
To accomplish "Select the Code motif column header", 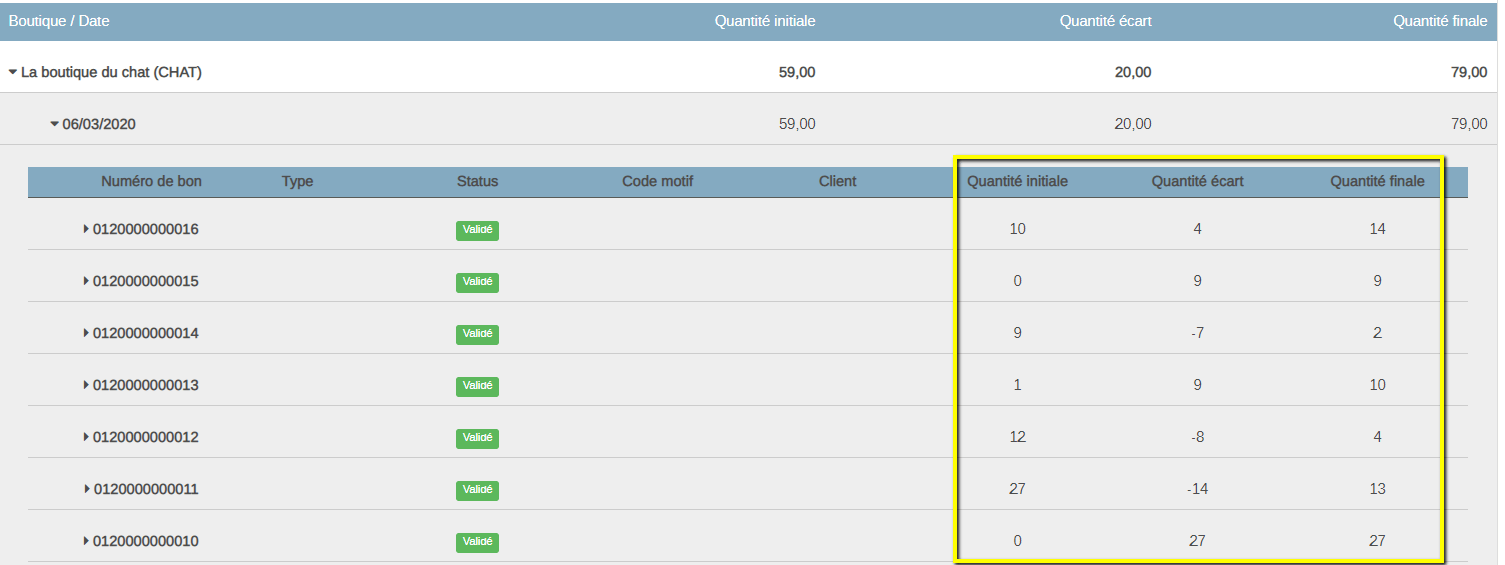I will click(657, 182).
